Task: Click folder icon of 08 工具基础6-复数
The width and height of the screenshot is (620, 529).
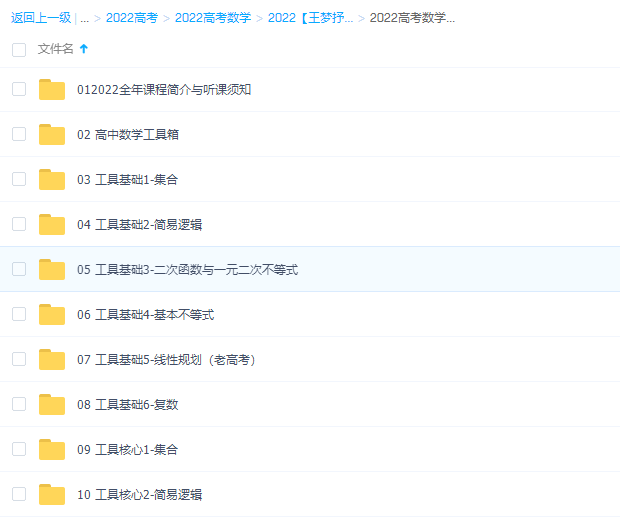Action: [x=51, y=405]
